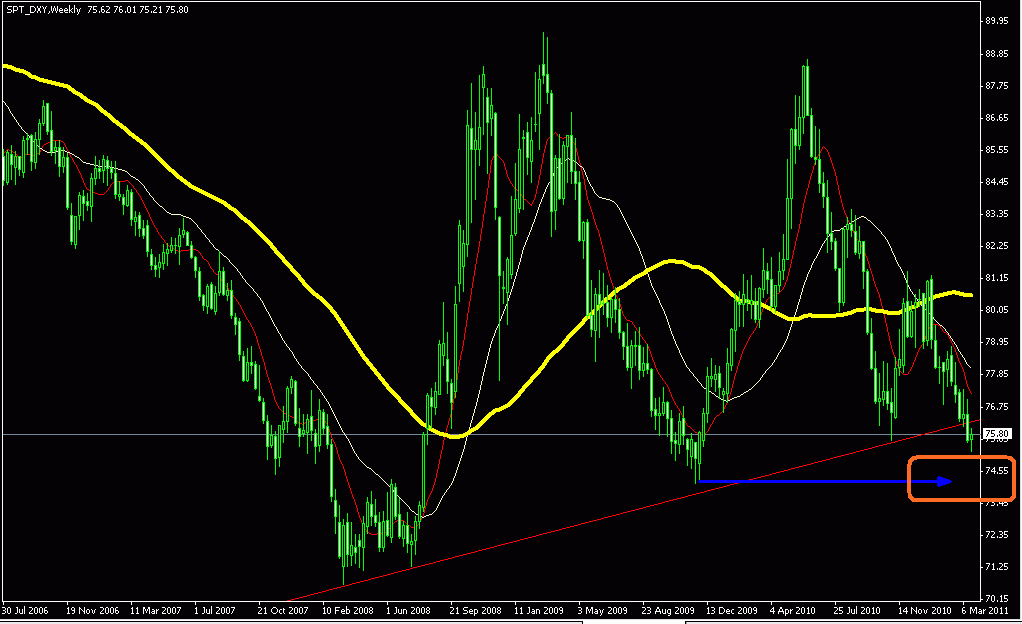Click the 23 Aug 2009 date label
This screenshot has height=624, width=1022.
pos(667,610)
